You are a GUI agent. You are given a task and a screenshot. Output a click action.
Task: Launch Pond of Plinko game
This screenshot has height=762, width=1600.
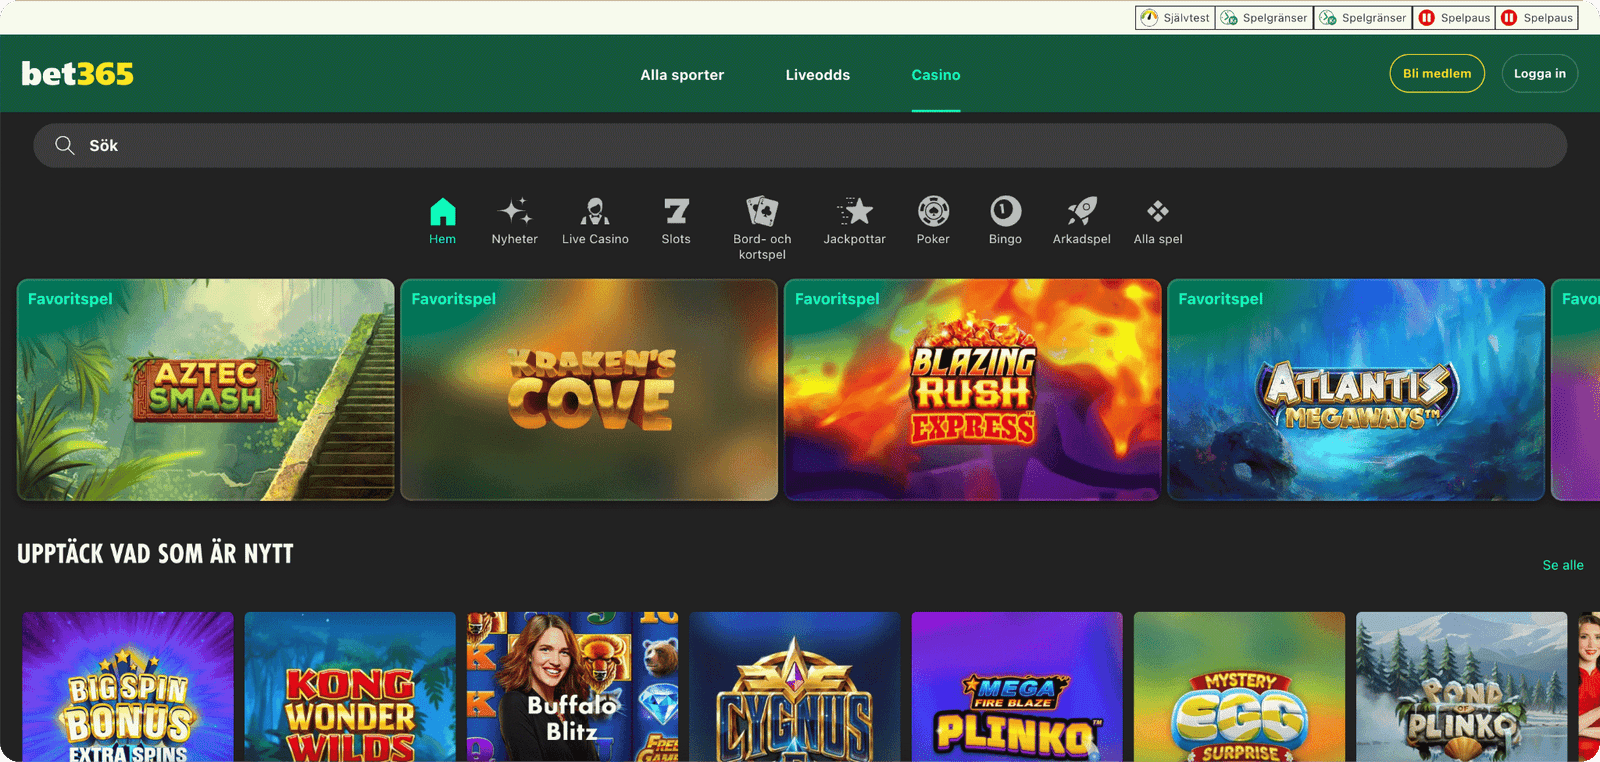point(1462,687)
